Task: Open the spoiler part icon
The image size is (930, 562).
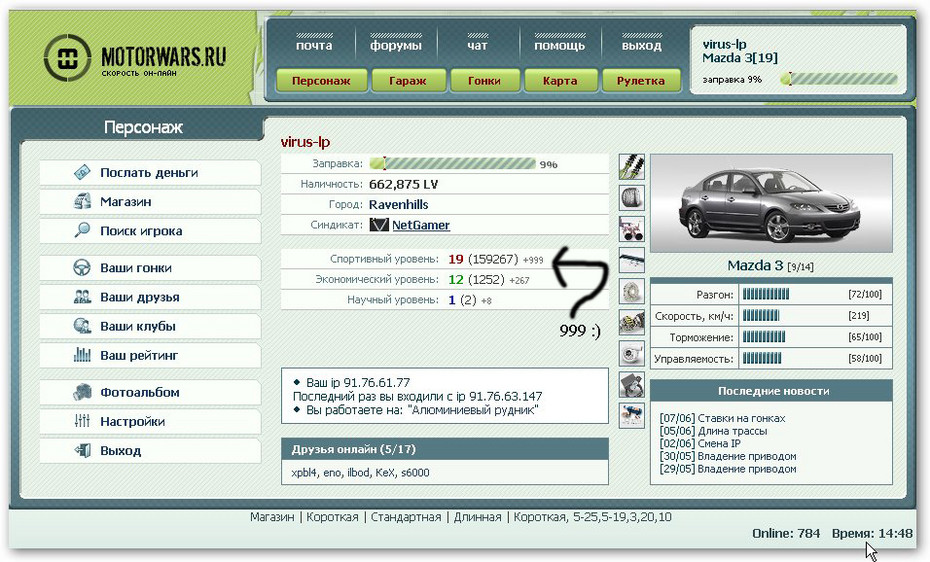Action: pos(632,260)
